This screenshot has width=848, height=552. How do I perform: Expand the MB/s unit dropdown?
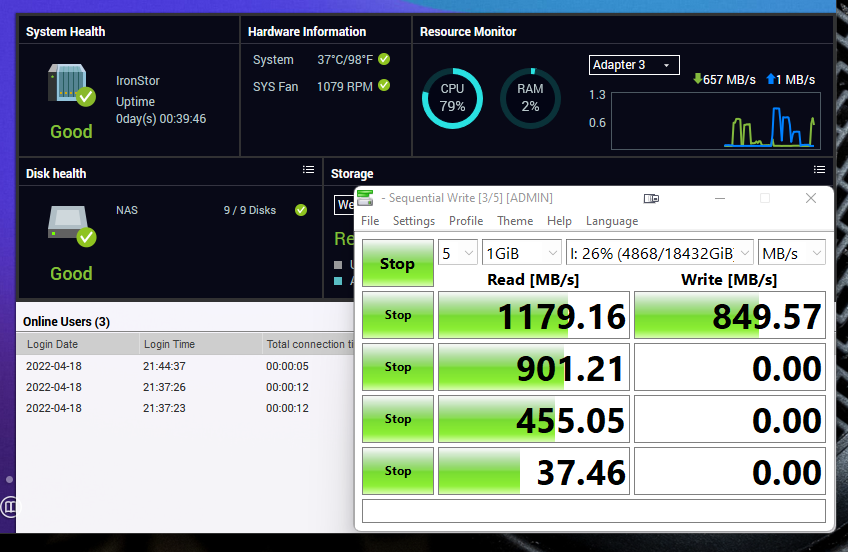point(792,254)
